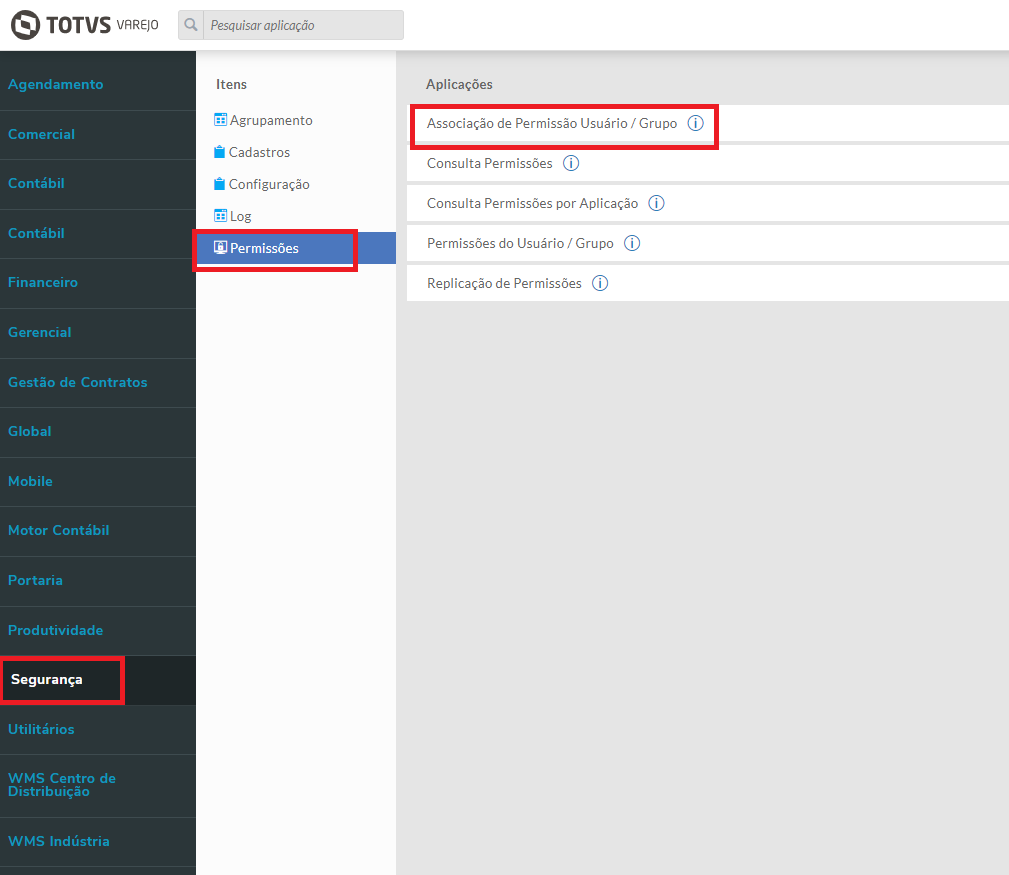This screenshot has width=1009, height=875.
Task: Open Produtividade module in sidebar
Action: [98, 631]
